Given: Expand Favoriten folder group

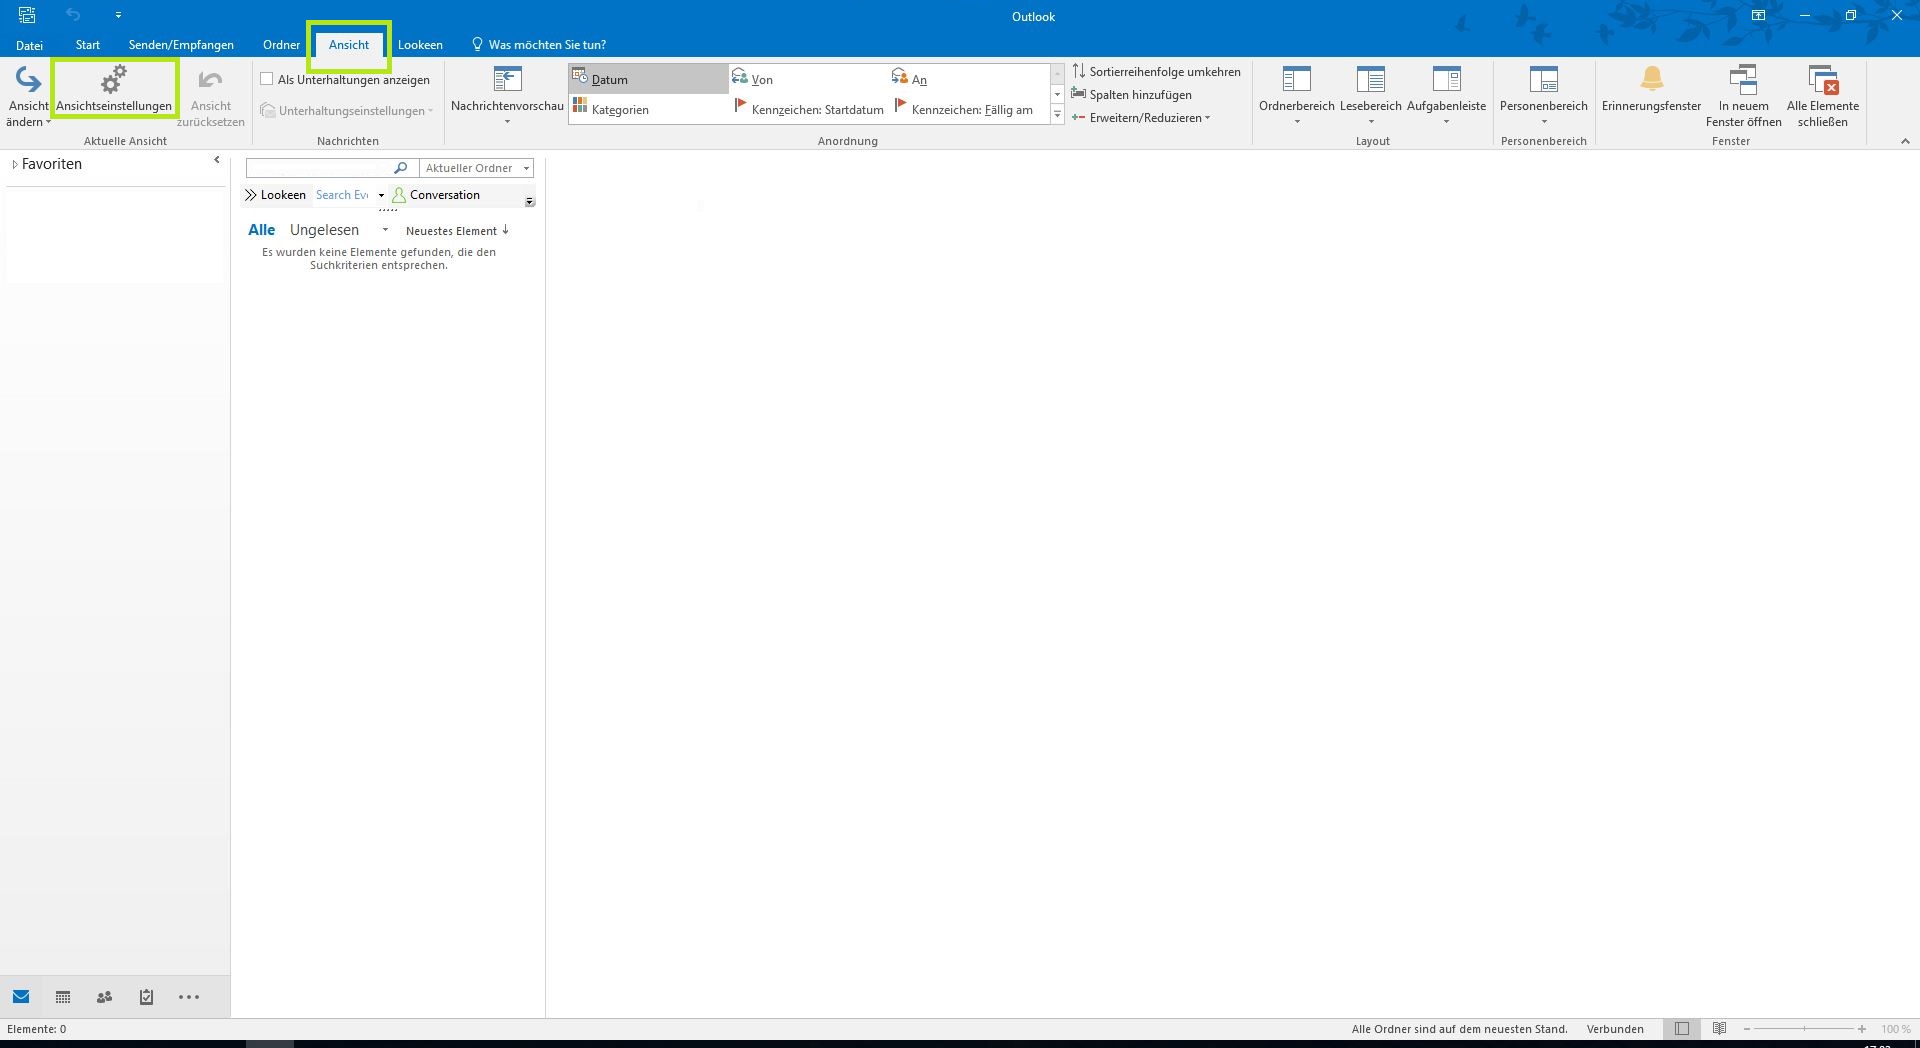Looking at the screenshot, I should coord(15,164).
